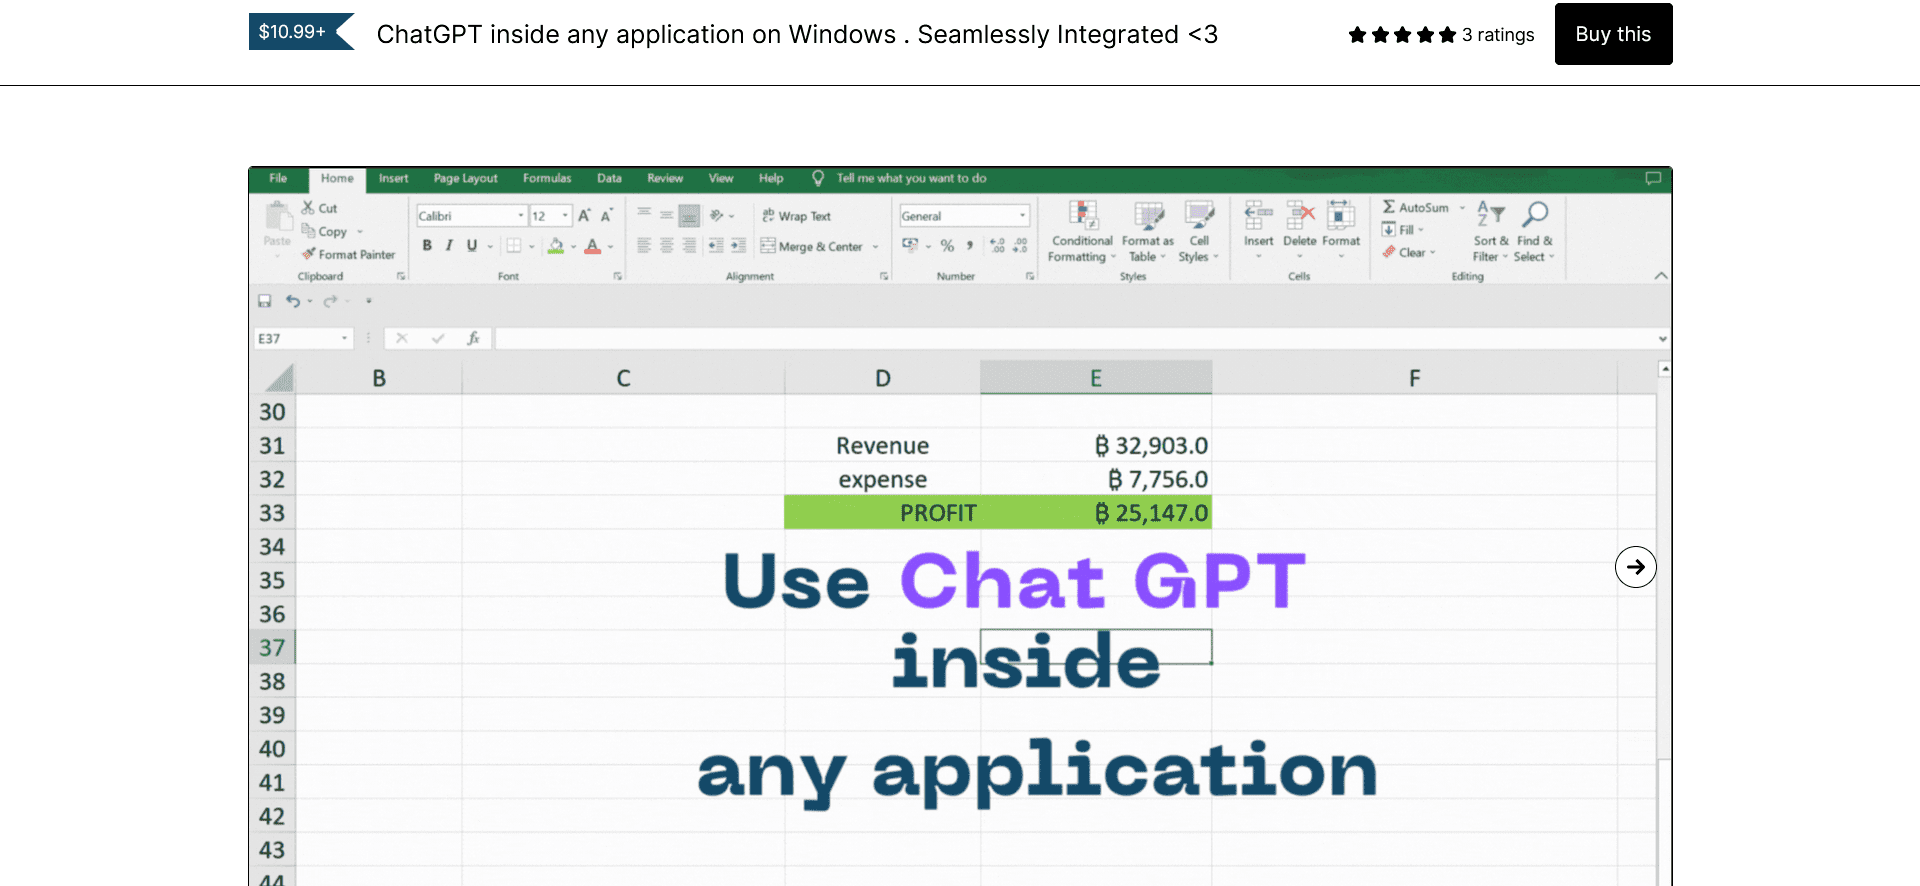
Task: Click the Borders icon in Font group
Action: pyautogui.click(x=514, y=246)
